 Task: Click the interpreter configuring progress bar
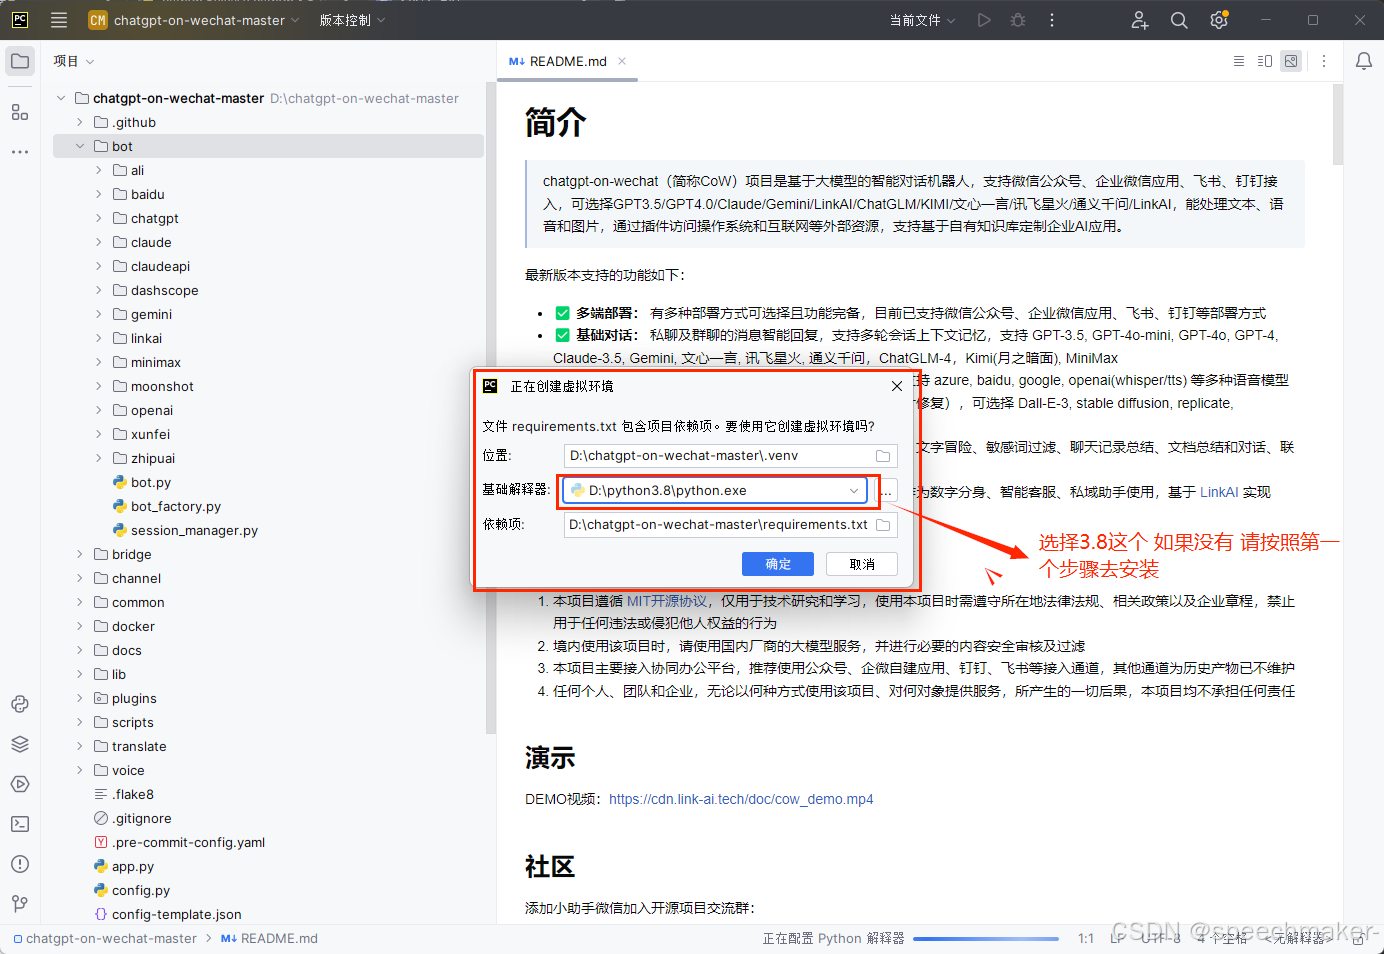click(x=986, y=939)
